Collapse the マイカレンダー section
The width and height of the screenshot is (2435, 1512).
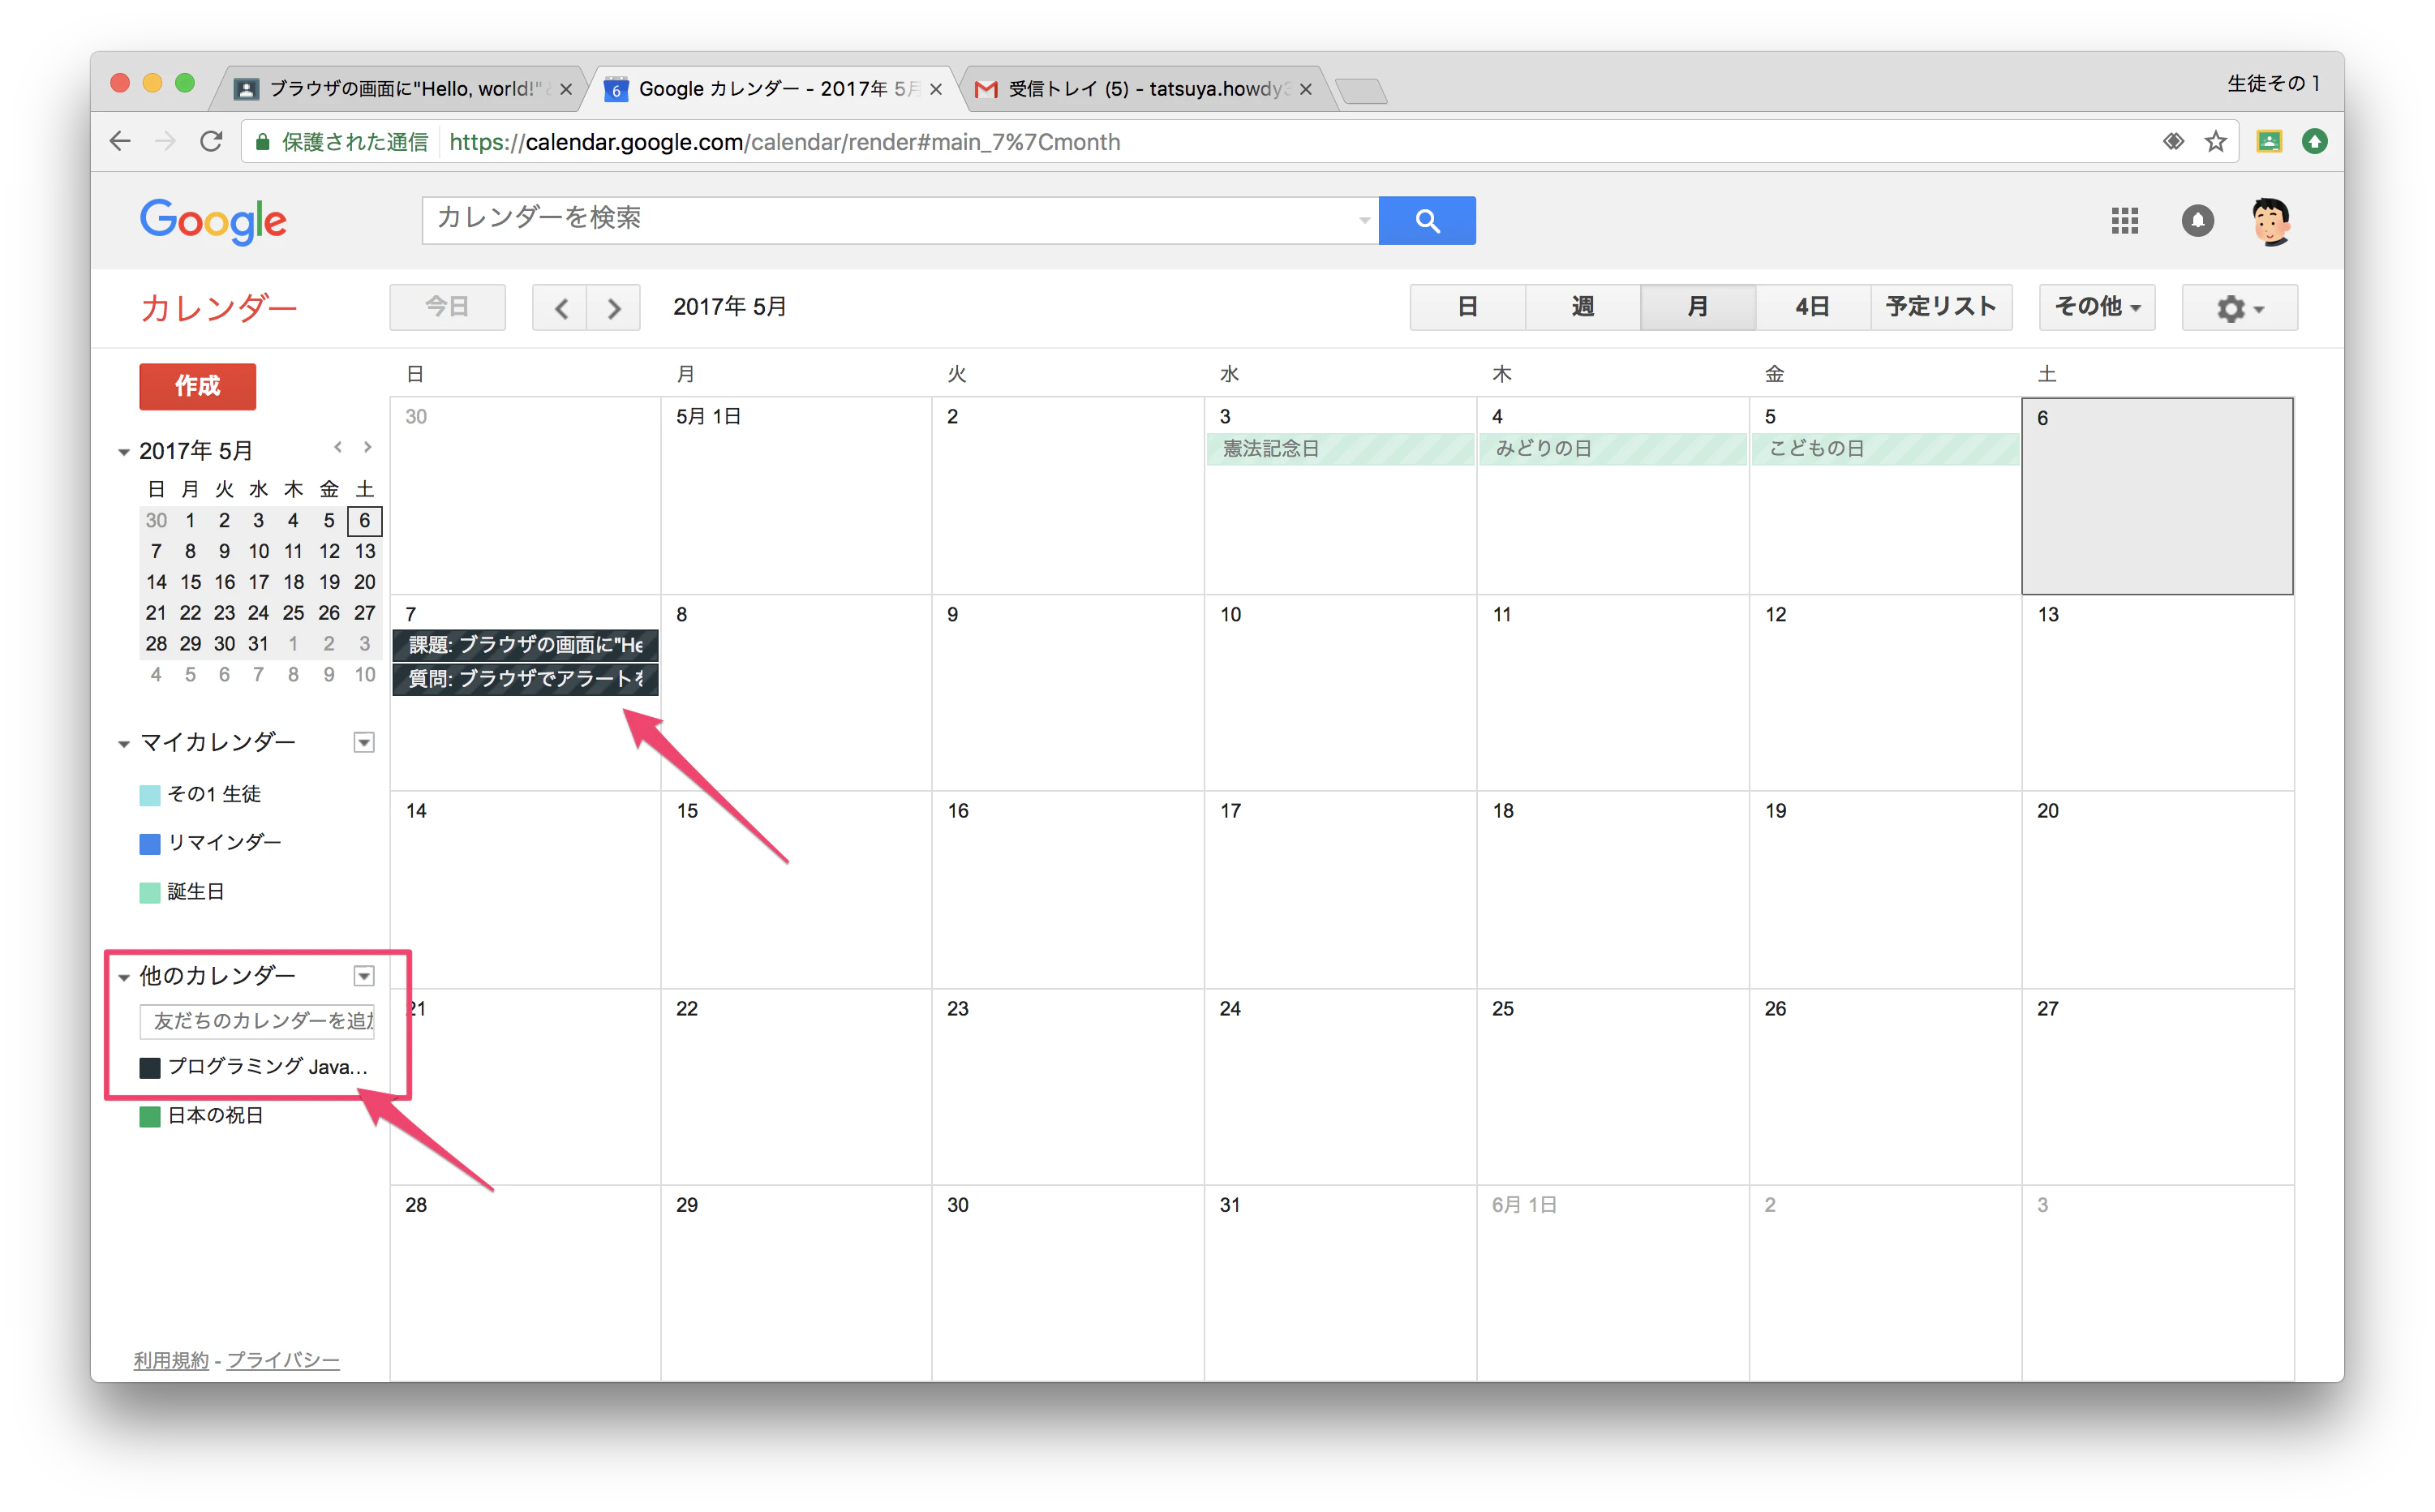(124, 743)
